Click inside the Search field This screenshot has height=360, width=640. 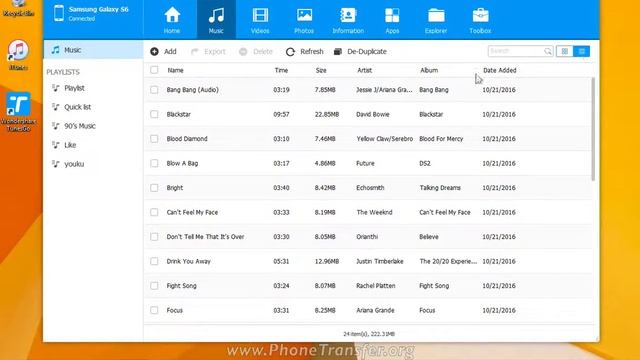(x=516, y=51)
